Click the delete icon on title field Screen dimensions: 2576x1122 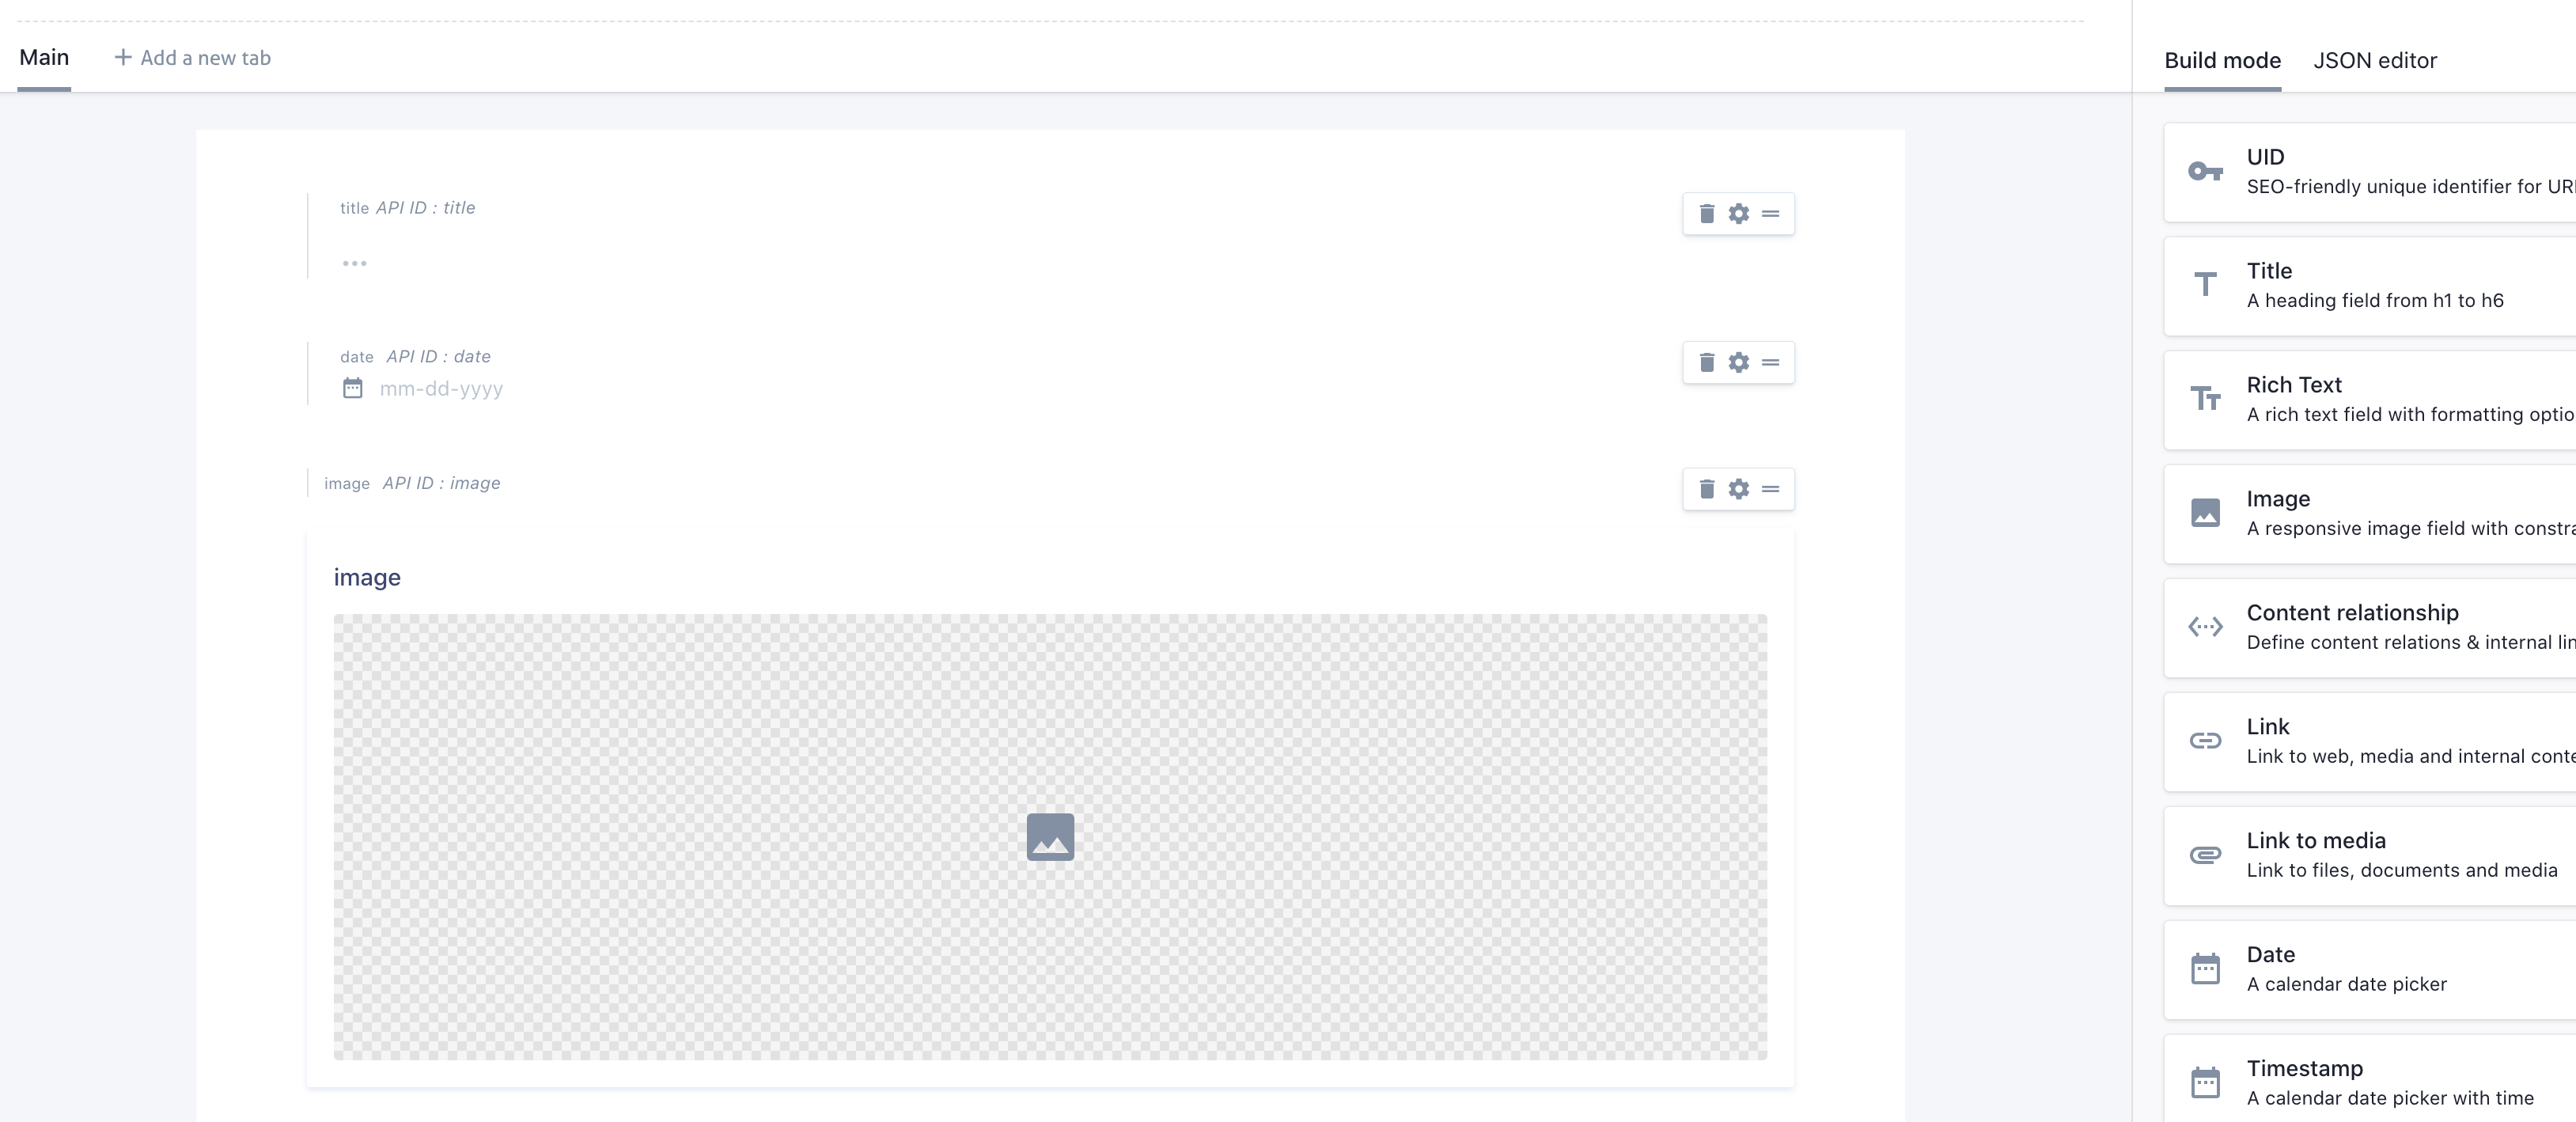(x=1707, y=214)
